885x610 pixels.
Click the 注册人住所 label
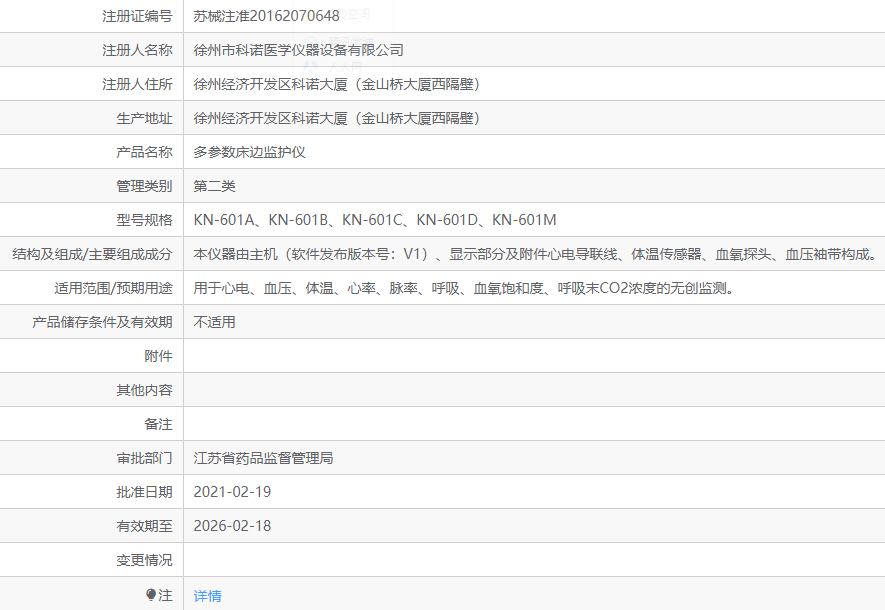coord(137,84)
